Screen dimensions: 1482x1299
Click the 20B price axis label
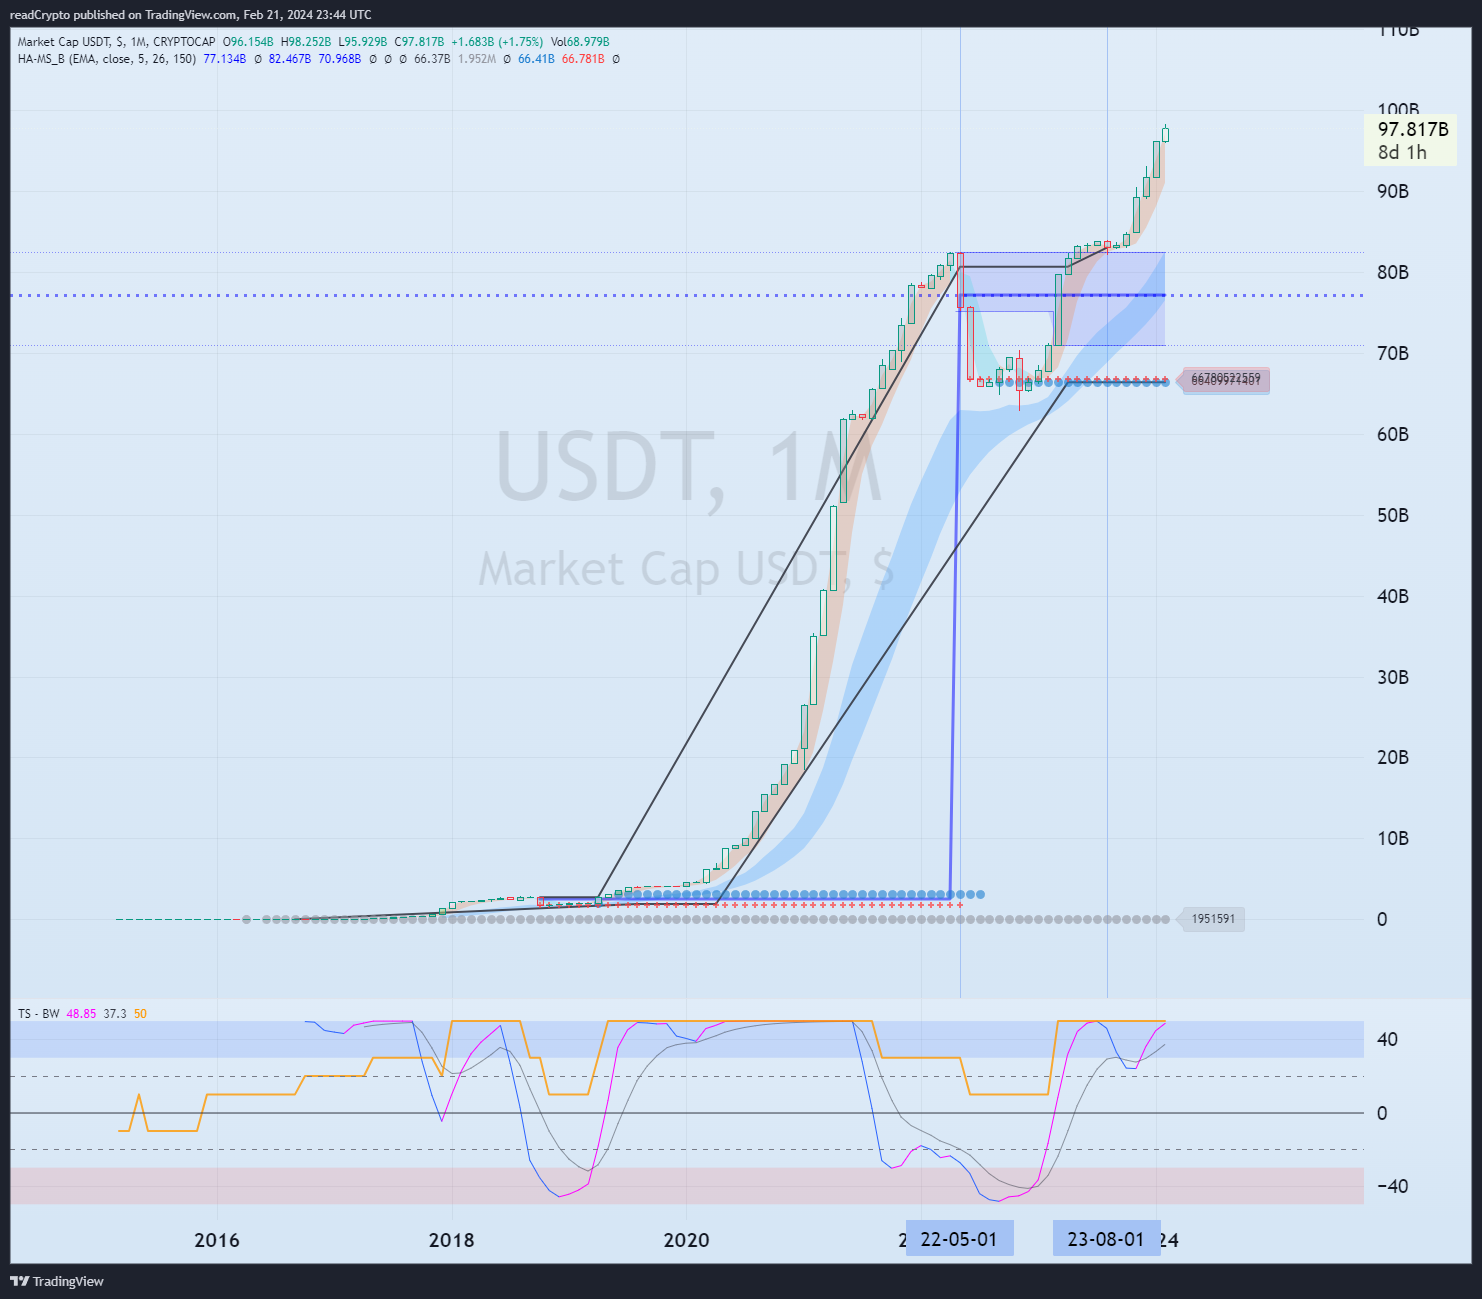coord(1393,757)
